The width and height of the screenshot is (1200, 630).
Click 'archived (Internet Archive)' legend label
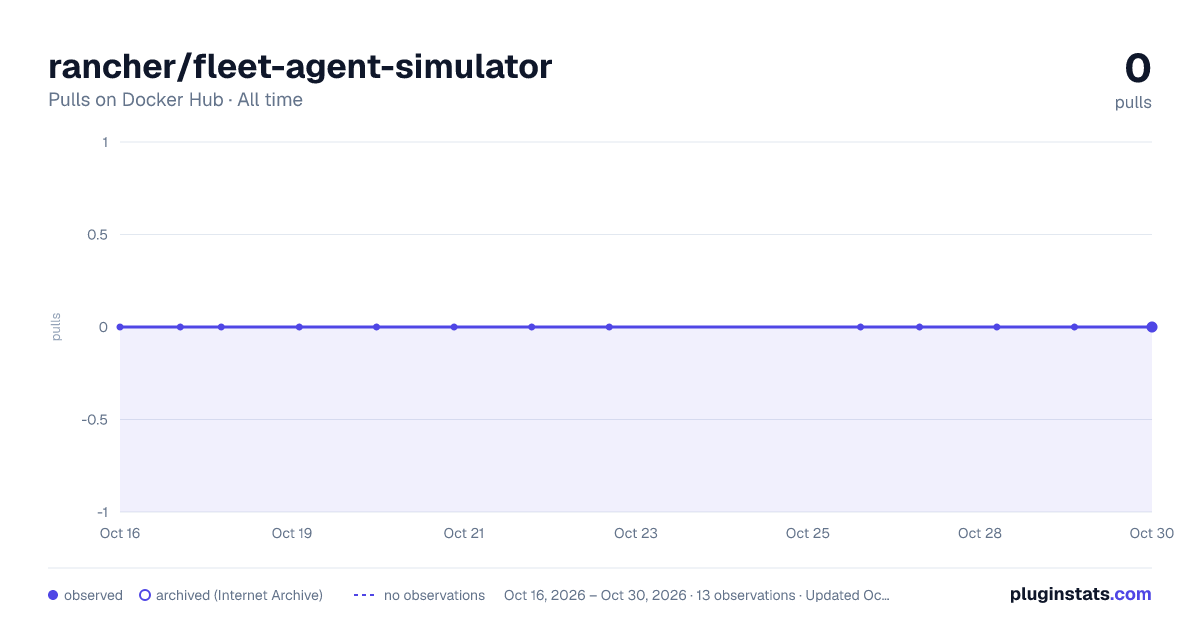239,595
